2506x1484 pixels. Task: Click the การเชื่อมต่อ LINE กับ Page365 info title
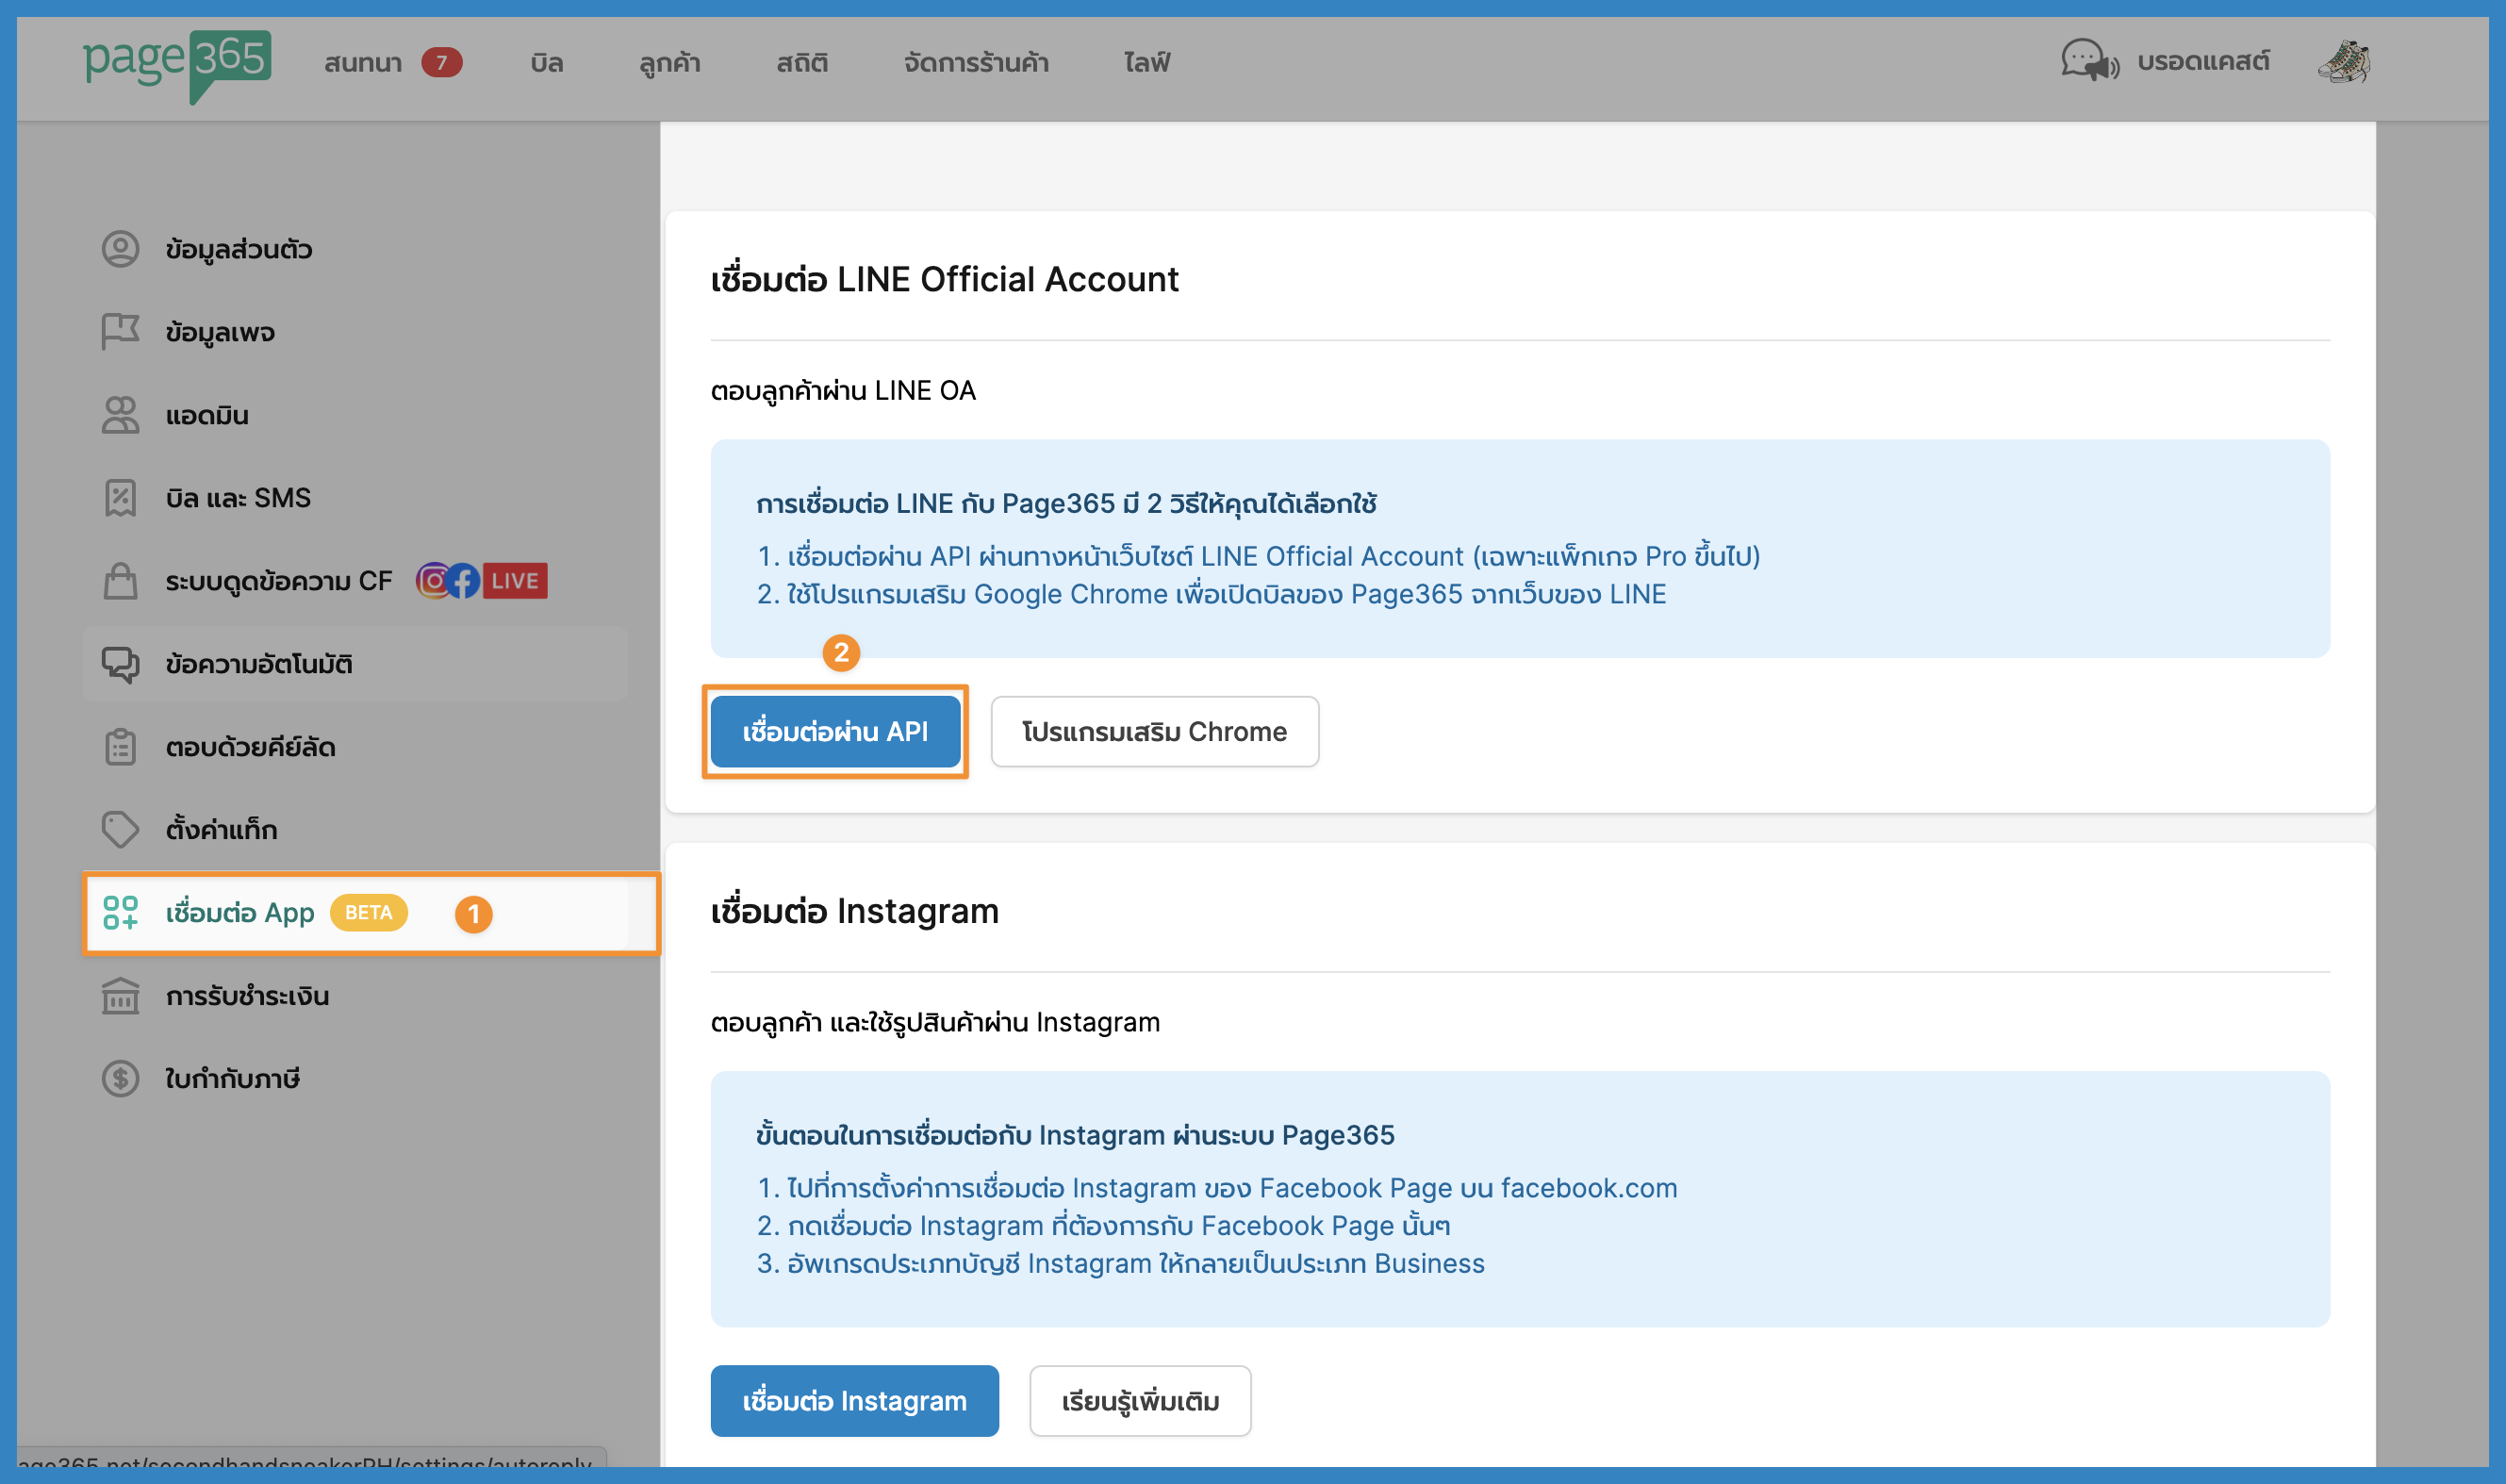point(1066,504)
